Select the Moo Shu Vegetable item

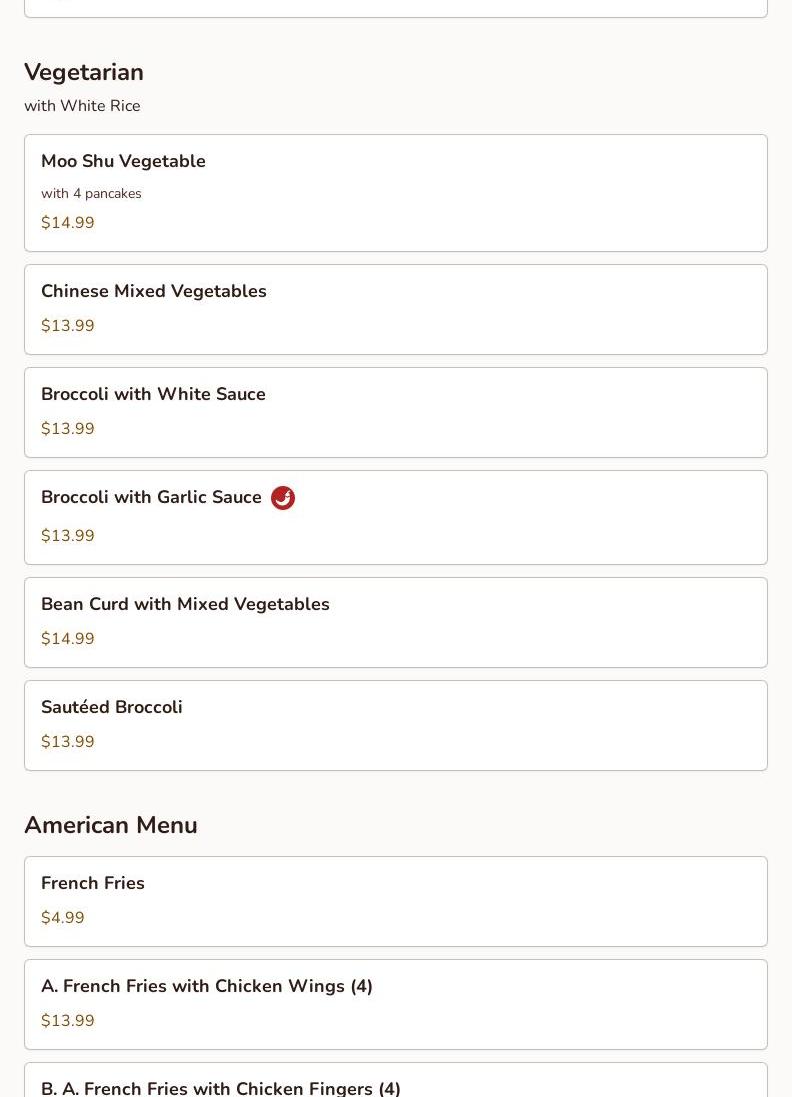point(396,193)
